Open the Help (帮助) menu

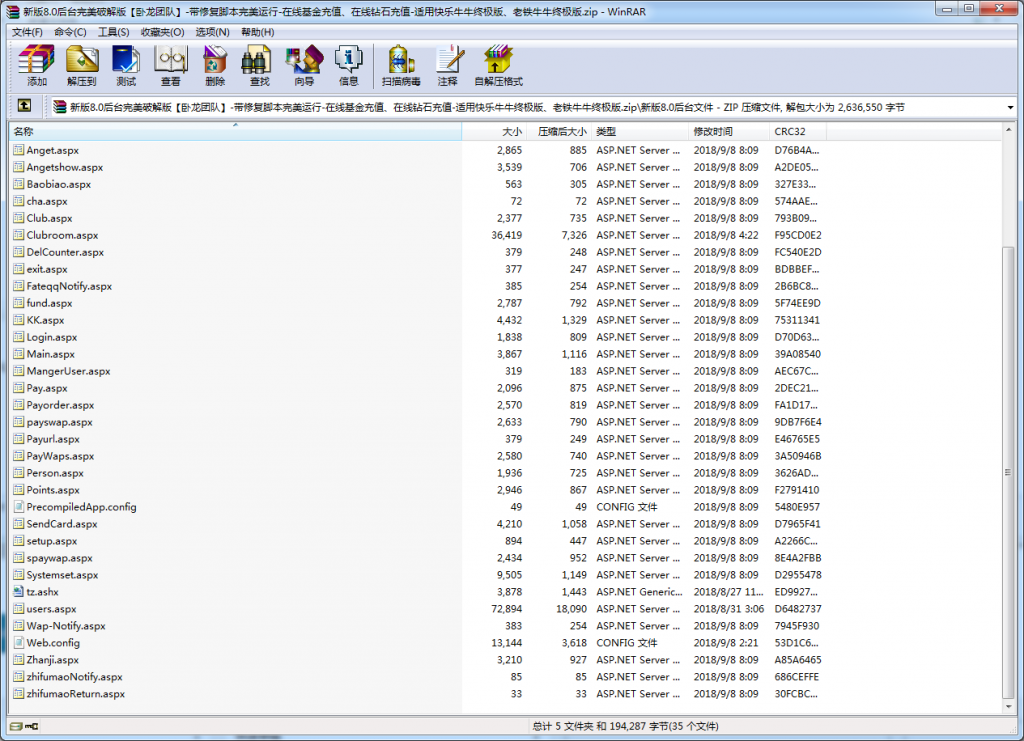257,32
